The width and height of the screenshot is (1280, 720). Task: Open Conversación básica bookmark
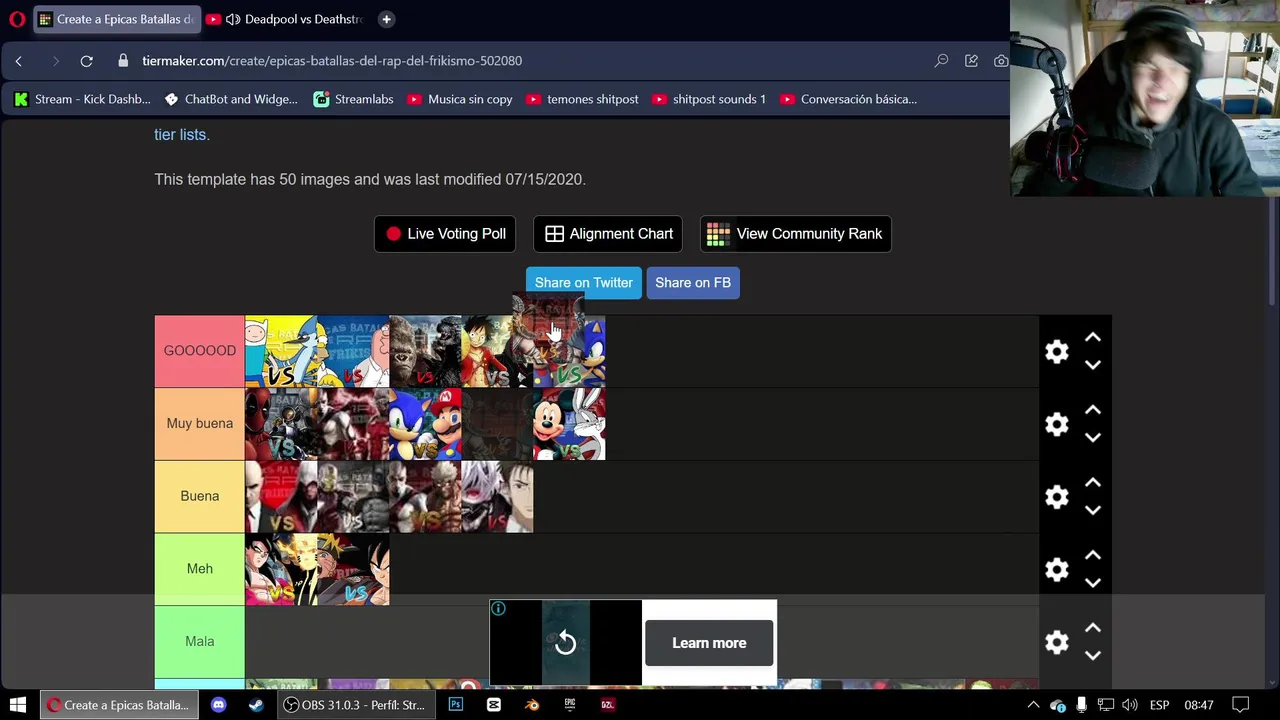coord(848,99)
